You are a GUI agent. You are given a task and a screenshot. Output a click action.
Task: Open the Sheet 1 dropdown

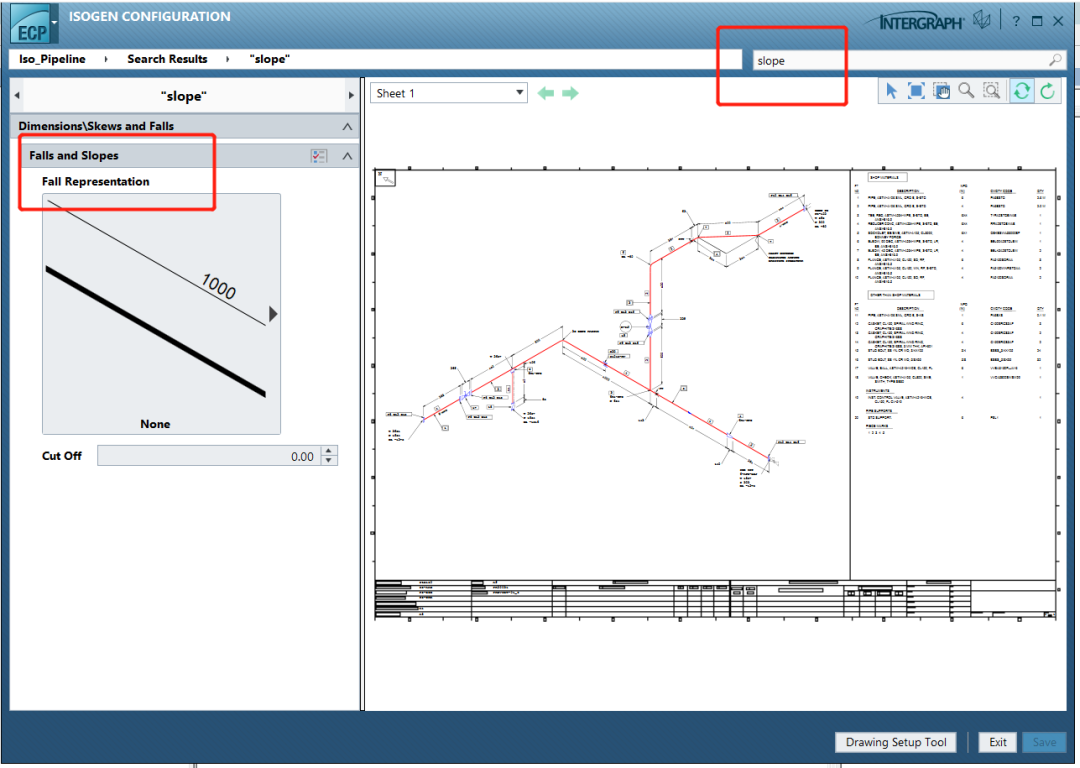(x=449, y=93)
